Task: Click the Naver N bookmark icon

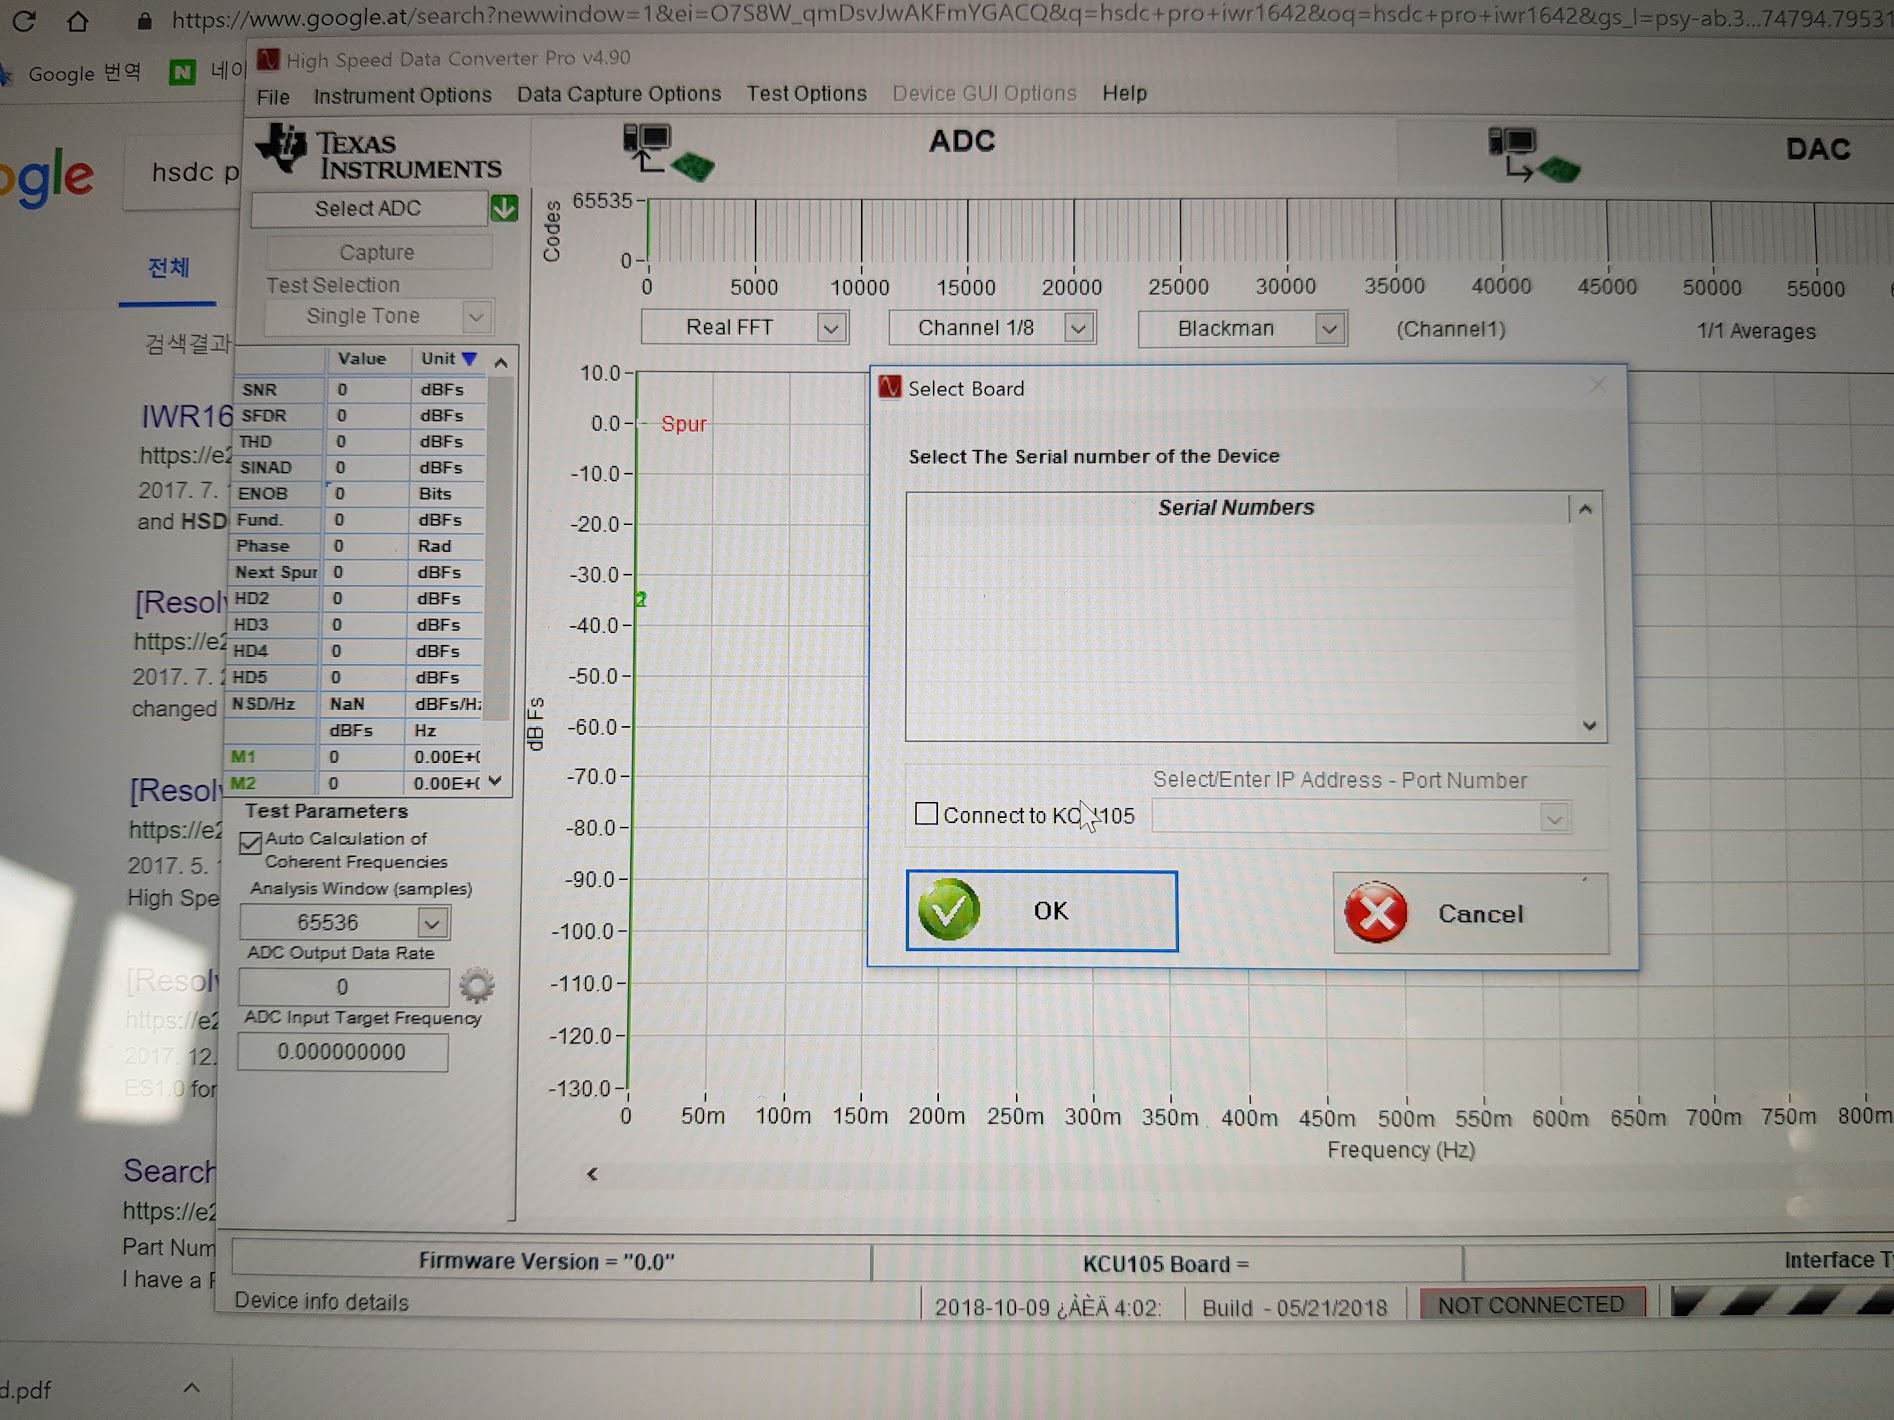Action: tap(182, 72)
